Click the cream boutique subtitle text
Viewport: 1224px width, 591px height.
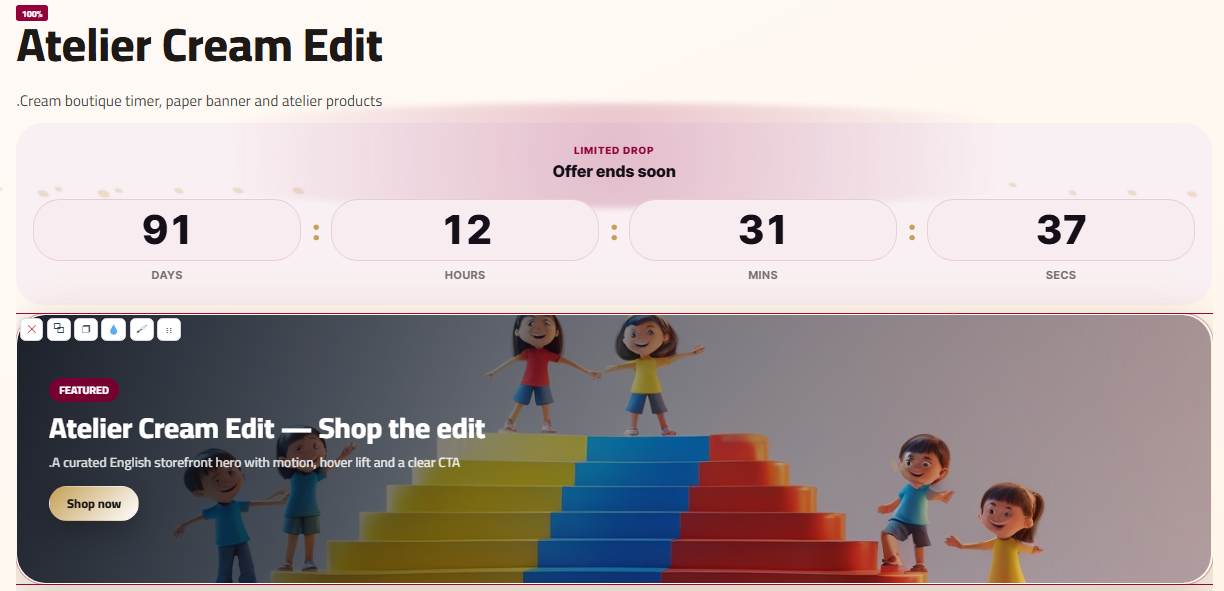tap(200, 101)
